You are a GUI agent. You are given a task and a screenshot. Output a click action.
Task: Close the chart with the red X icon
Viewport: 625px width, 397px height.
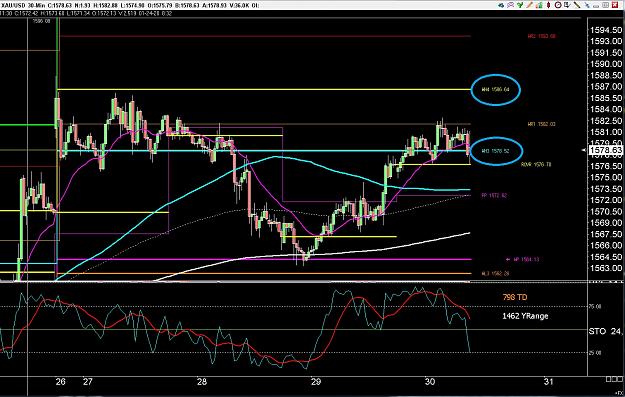[615, 5]
